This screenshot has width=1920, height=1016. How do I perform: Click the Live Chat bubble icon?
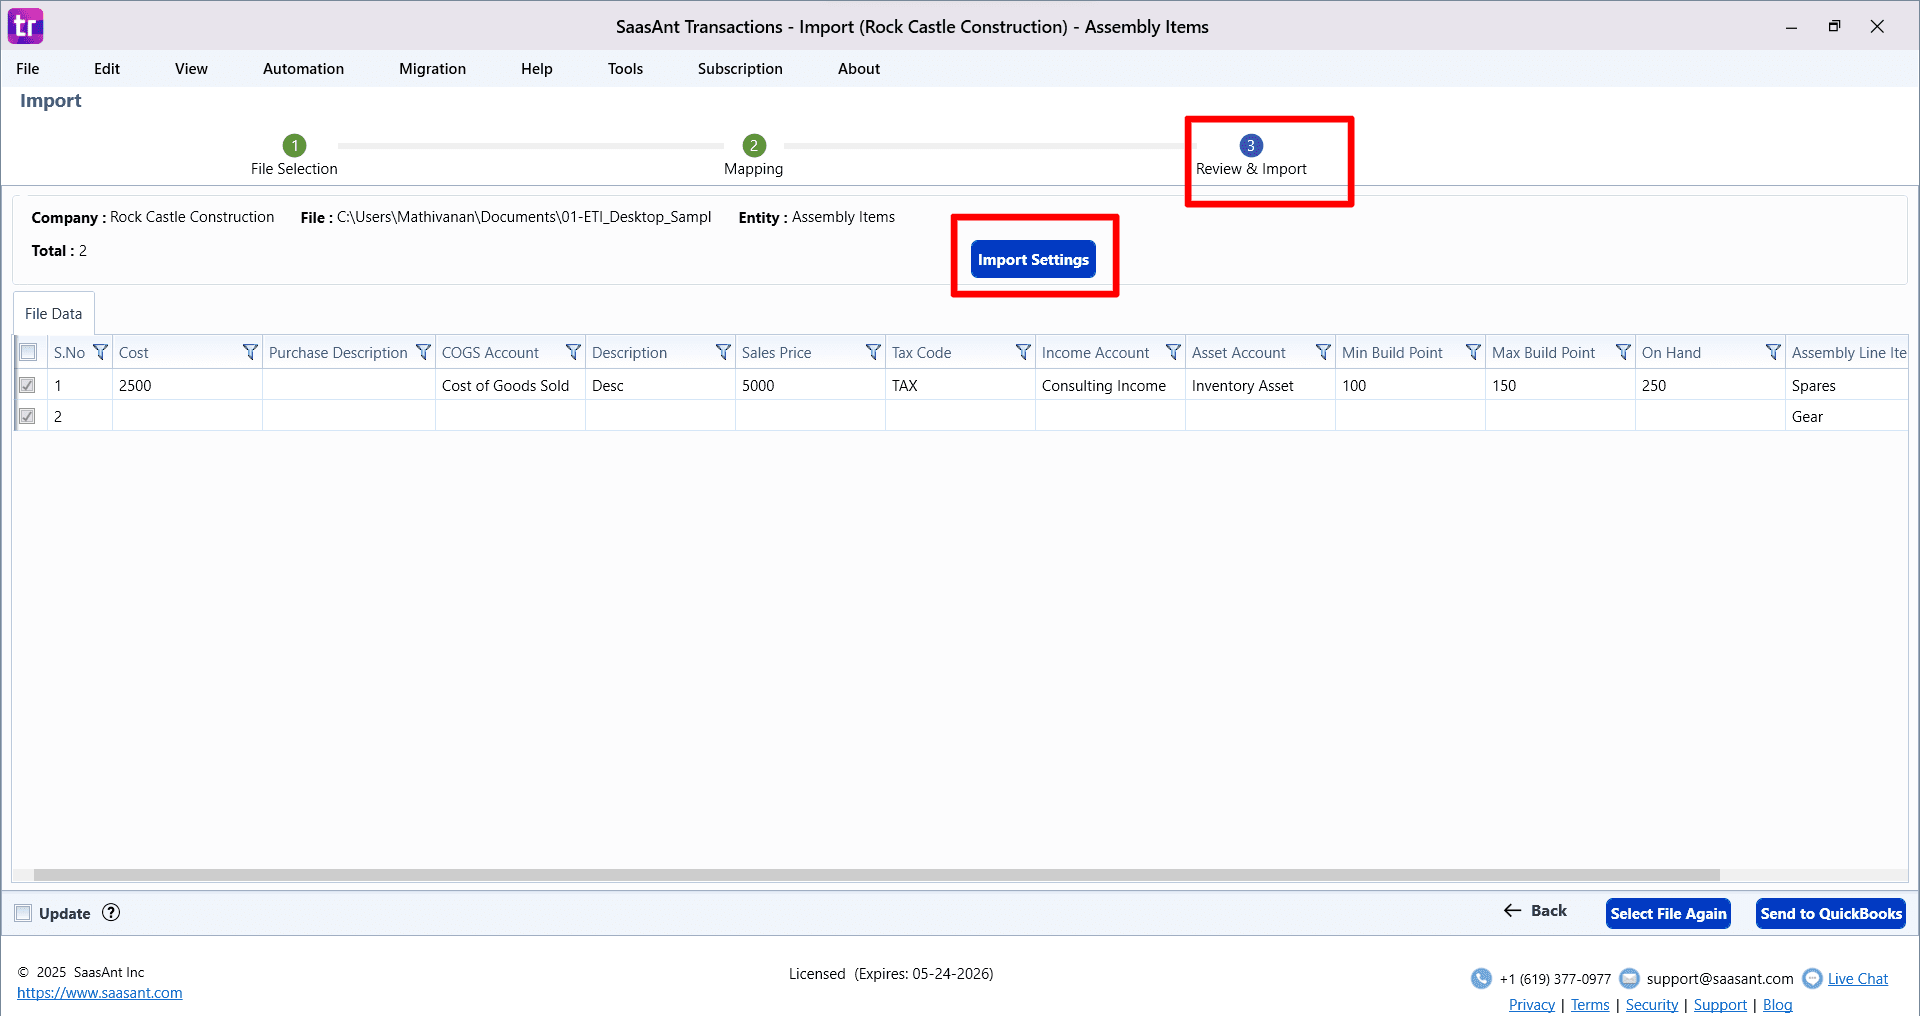tap(1812, 978)
